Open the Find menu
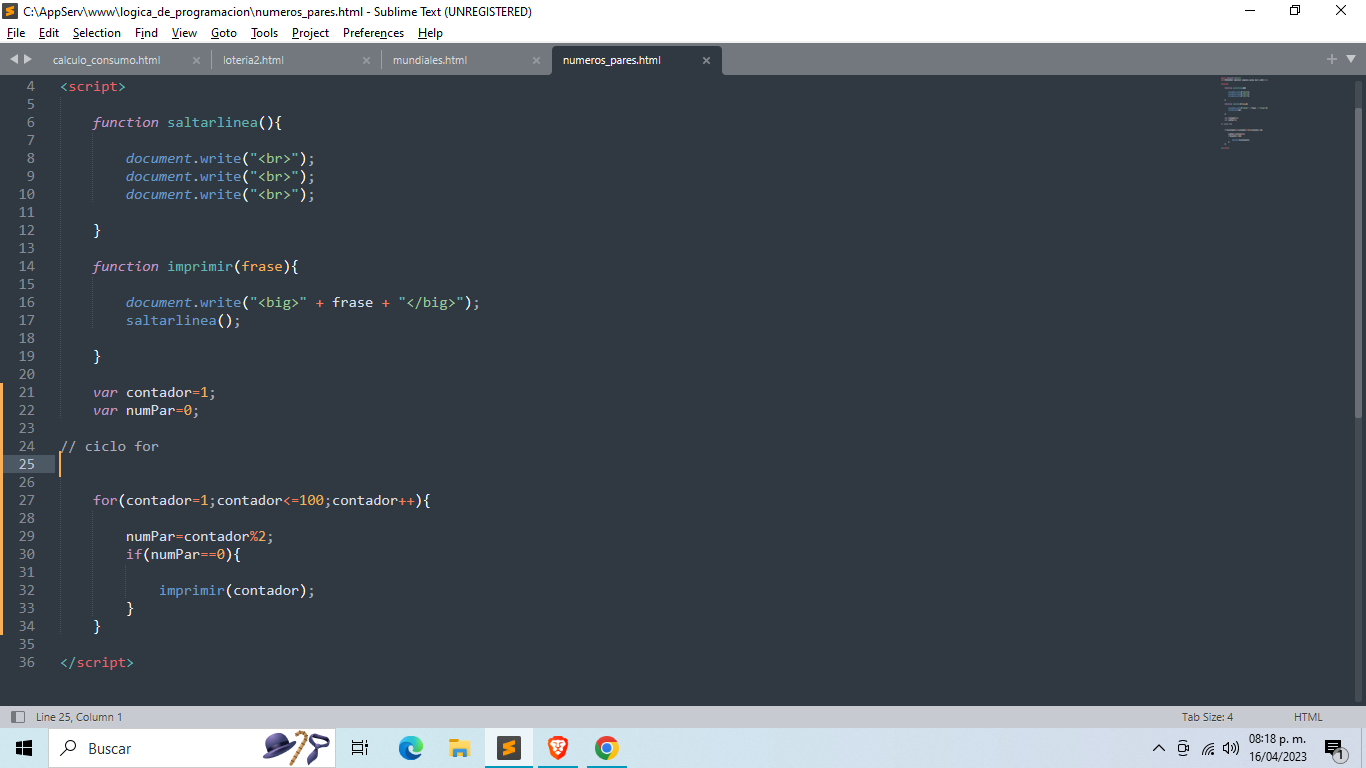1366x768 pixels. click(146, 33)
